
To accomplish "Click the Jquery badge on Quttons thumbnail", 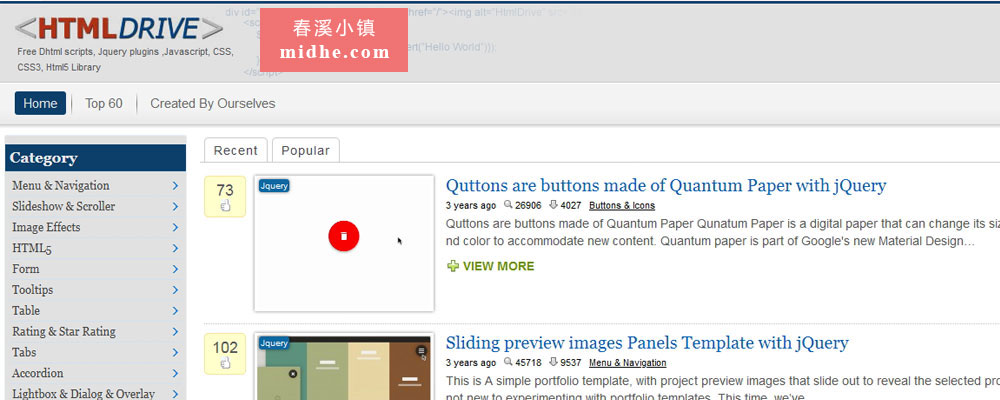I will [274, 186].
